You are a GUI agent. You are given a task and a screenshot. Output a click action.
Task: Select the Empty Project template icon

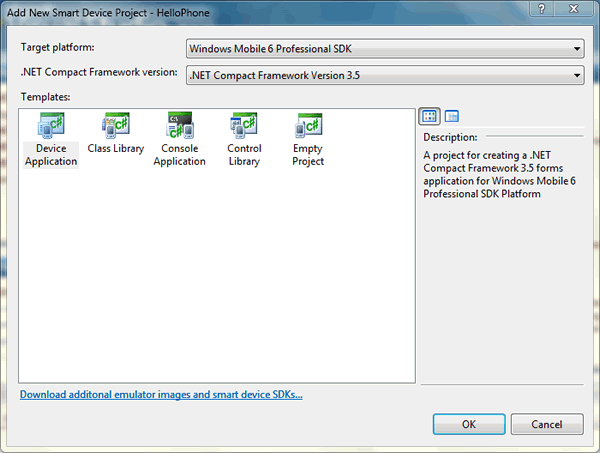pyautogui.click(x=308, y=125)
